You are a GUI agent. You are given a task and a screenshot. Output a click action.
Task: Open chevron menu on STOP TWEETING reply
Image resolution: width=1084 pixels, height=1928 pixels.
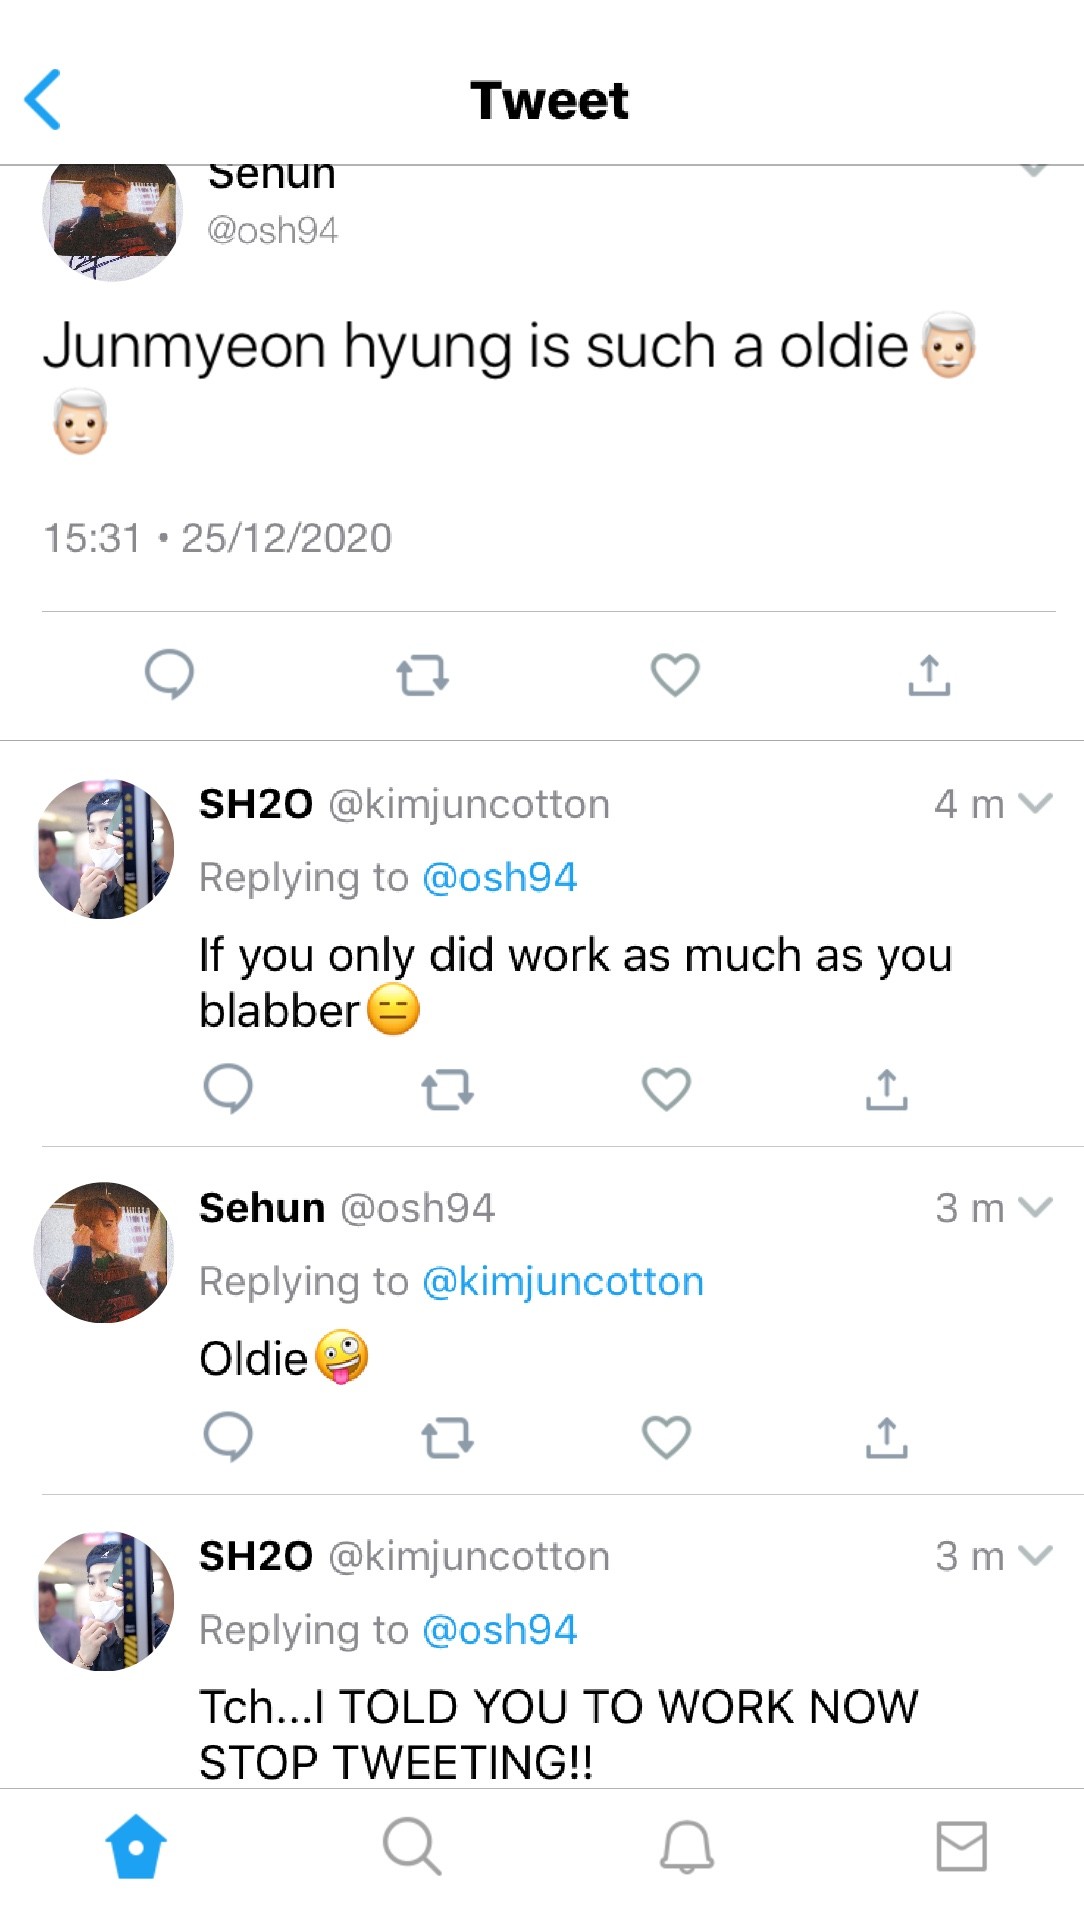(x=1035, y=1555)
